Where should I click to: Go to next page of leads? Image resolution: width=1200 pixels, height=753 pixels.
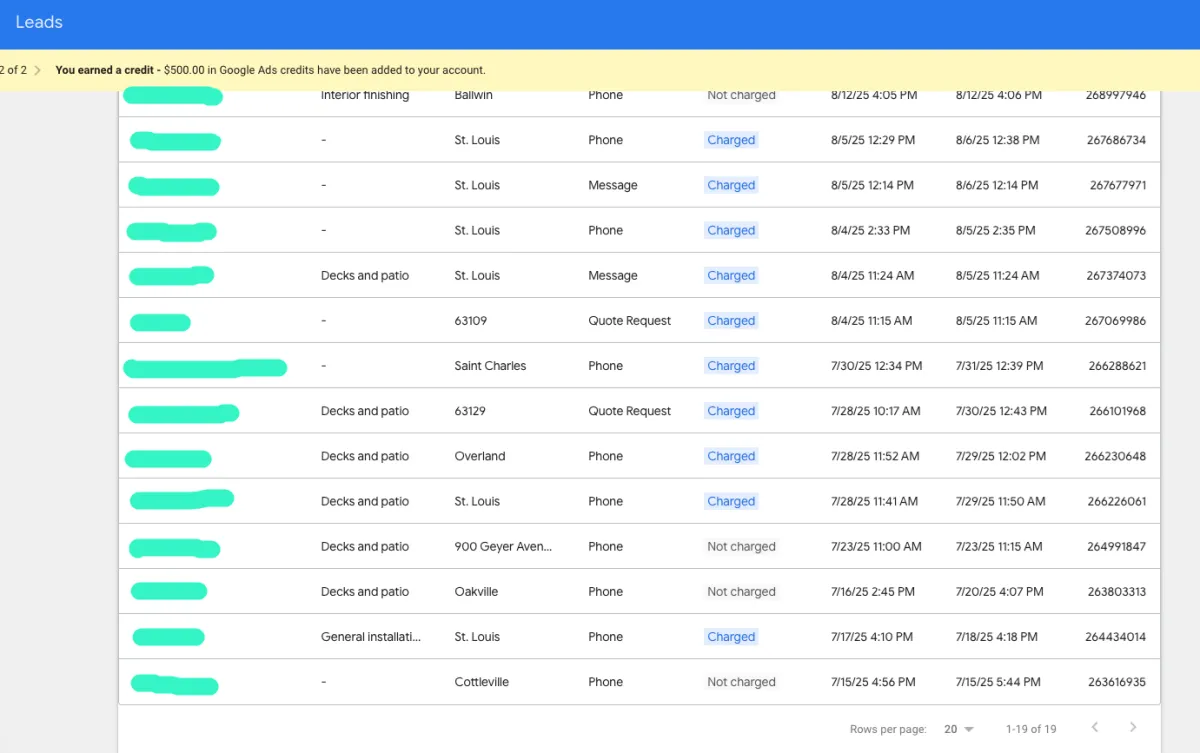point(1133,727)
